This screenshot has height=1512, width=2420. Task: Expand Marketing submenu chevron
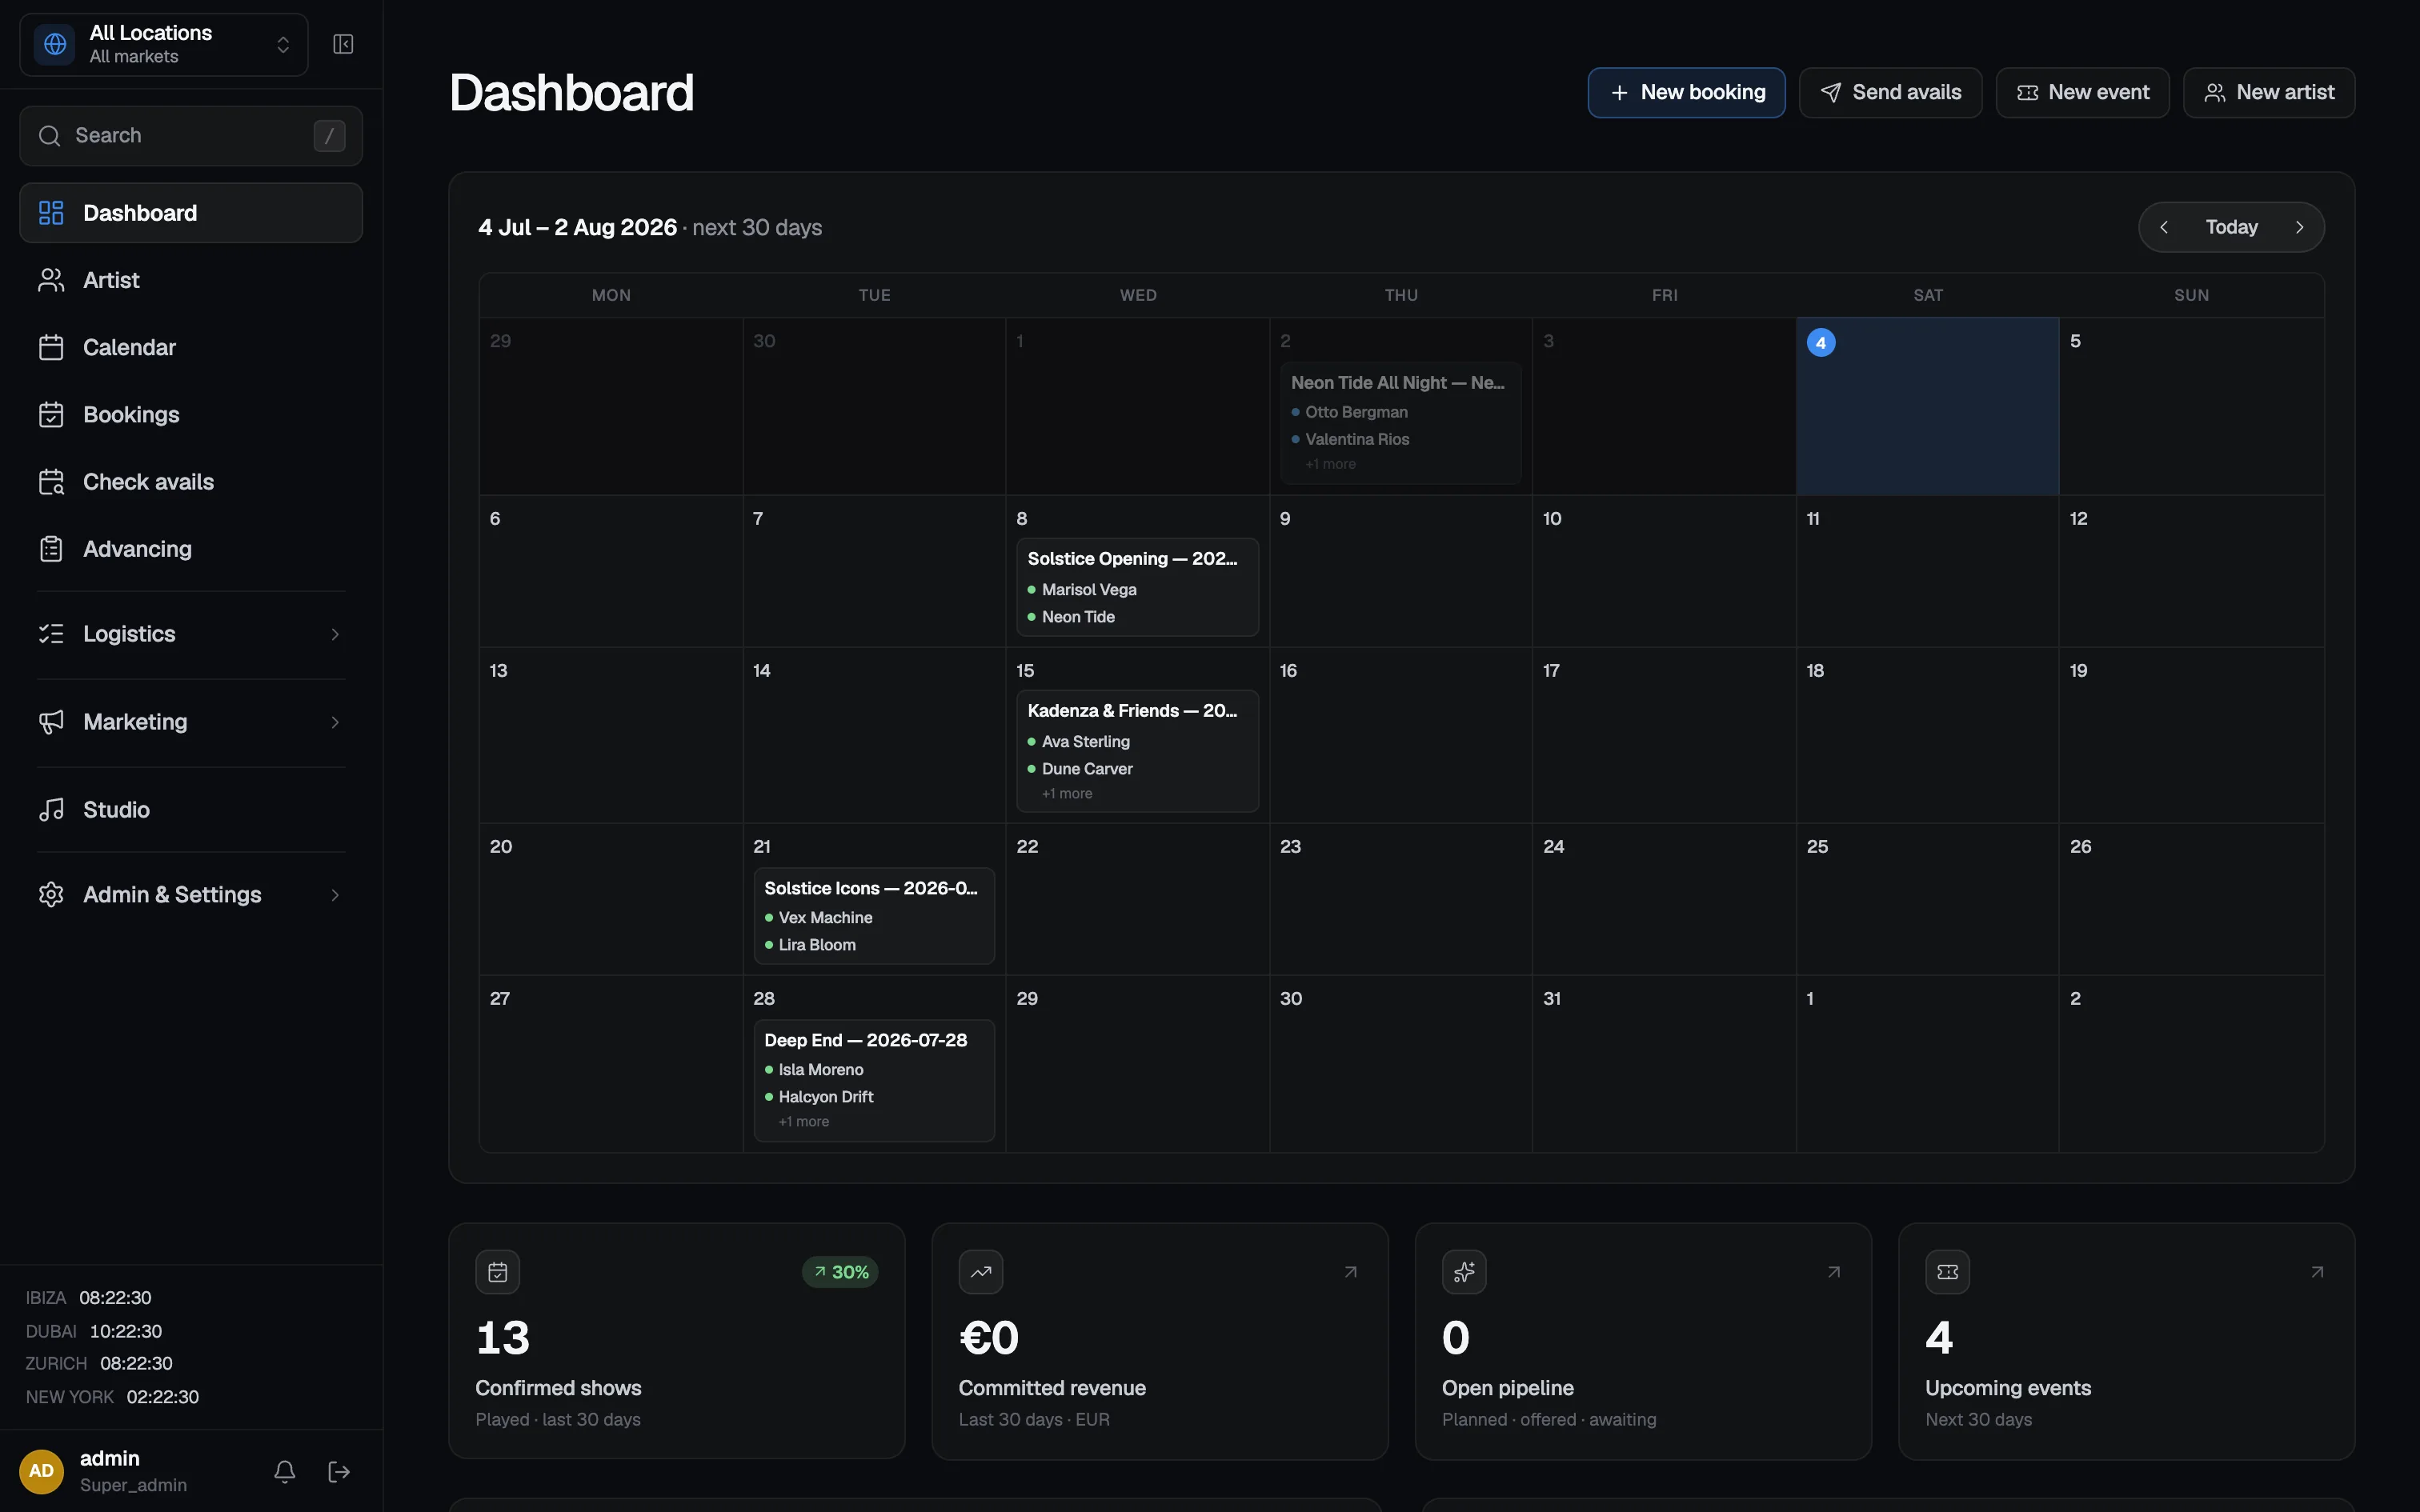pos(335,722)
